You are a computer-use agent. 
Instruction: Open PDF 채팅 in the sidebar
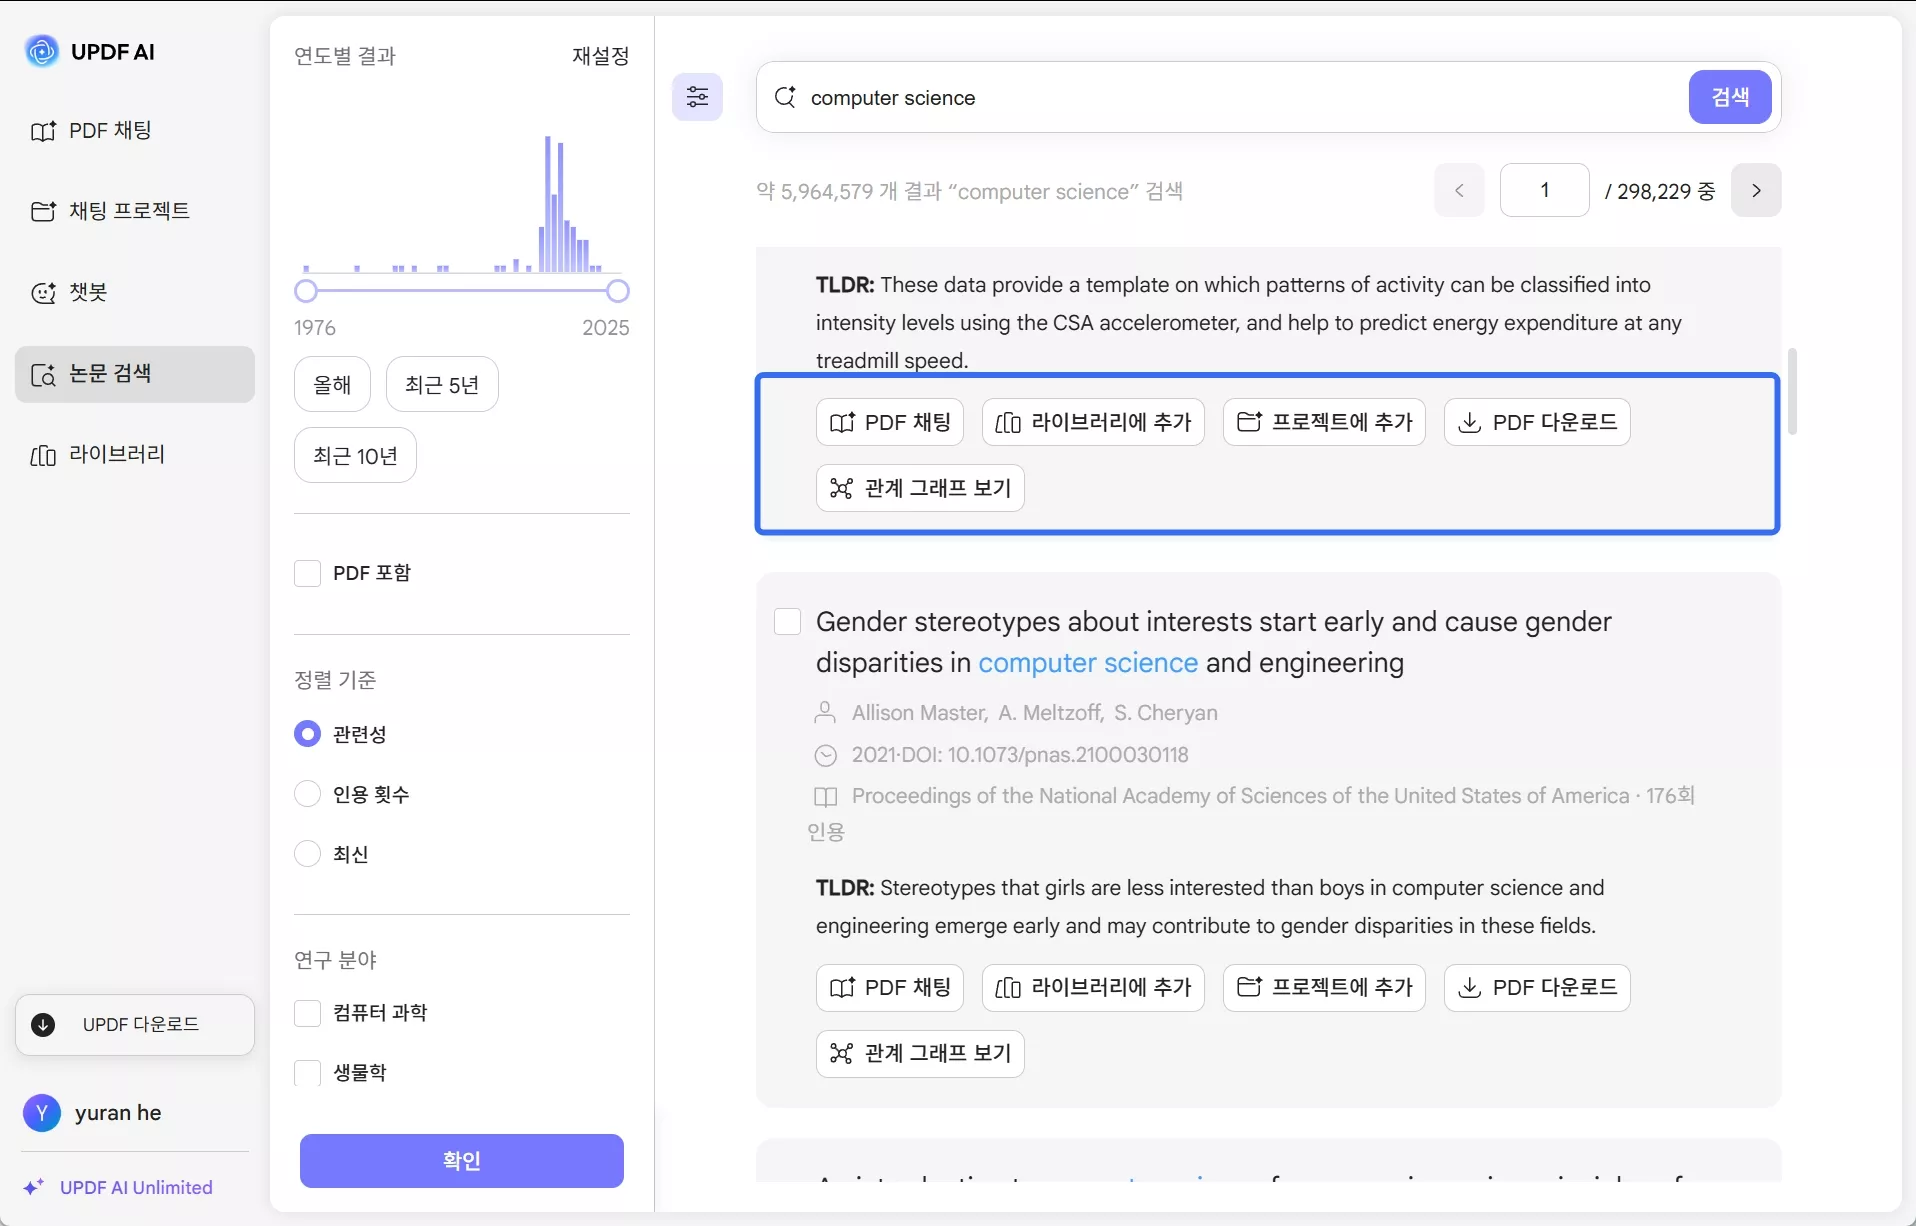tap(135, 130)
